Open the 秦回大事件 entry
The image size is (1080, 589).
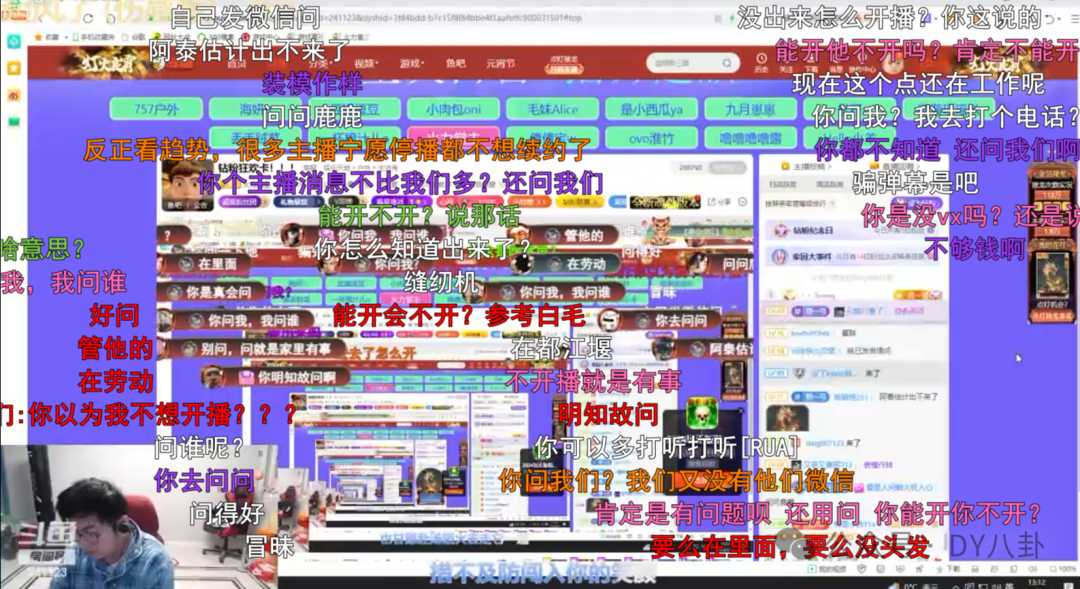tap(854, 257)
